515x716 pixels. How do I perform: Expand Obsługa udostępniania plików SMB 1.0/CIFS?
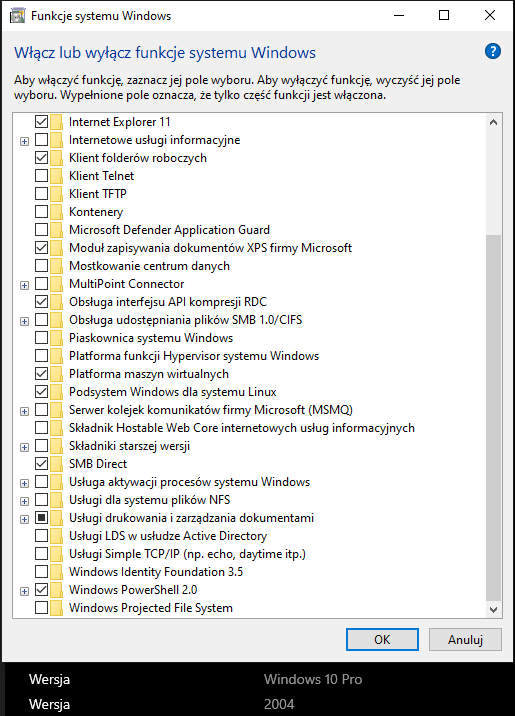tap(25, 321)
